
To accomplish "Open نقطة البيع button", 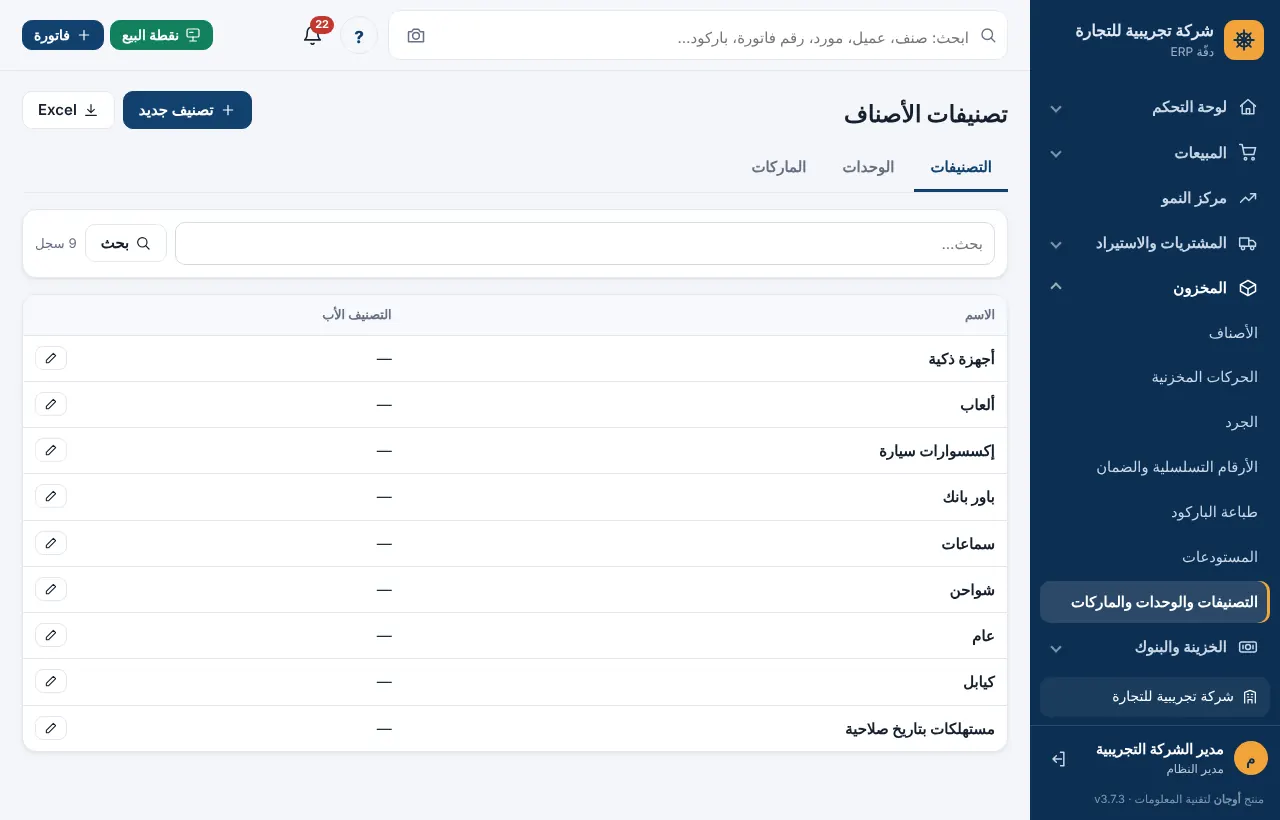I will click(x=161, y=35).
